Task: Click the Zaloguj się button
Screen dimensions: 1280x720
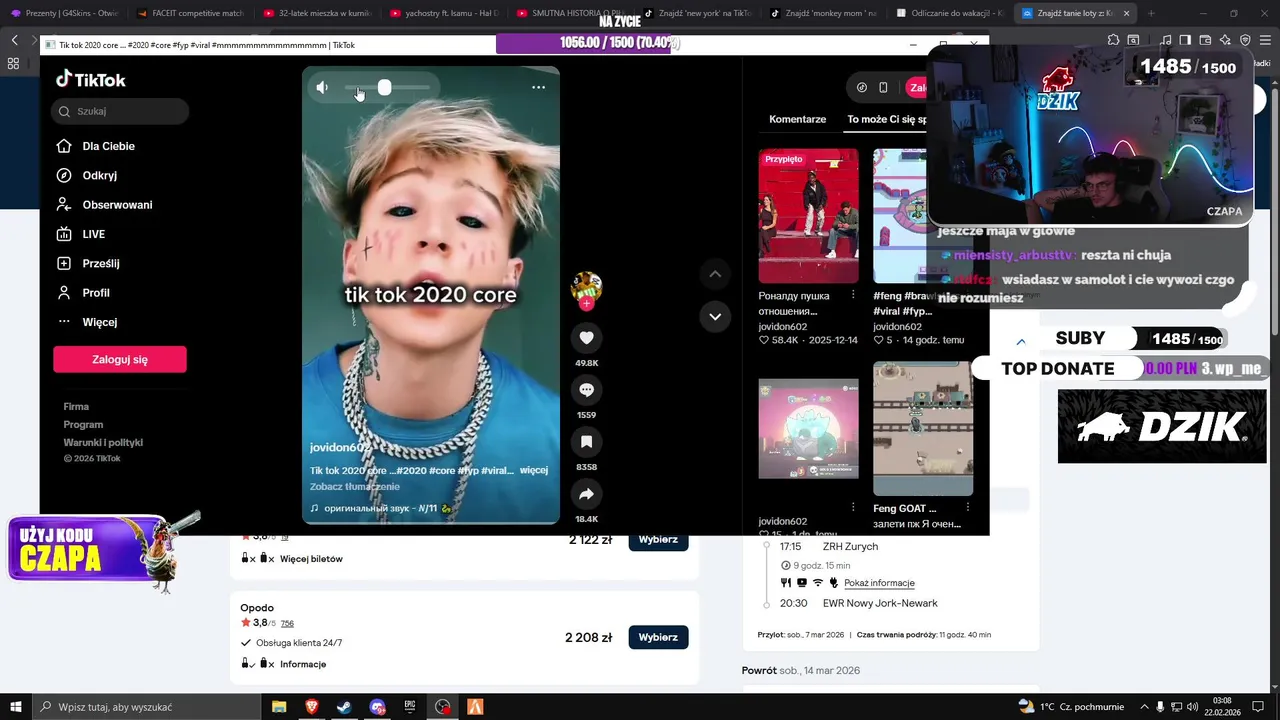Action: [x=120, y=359]
